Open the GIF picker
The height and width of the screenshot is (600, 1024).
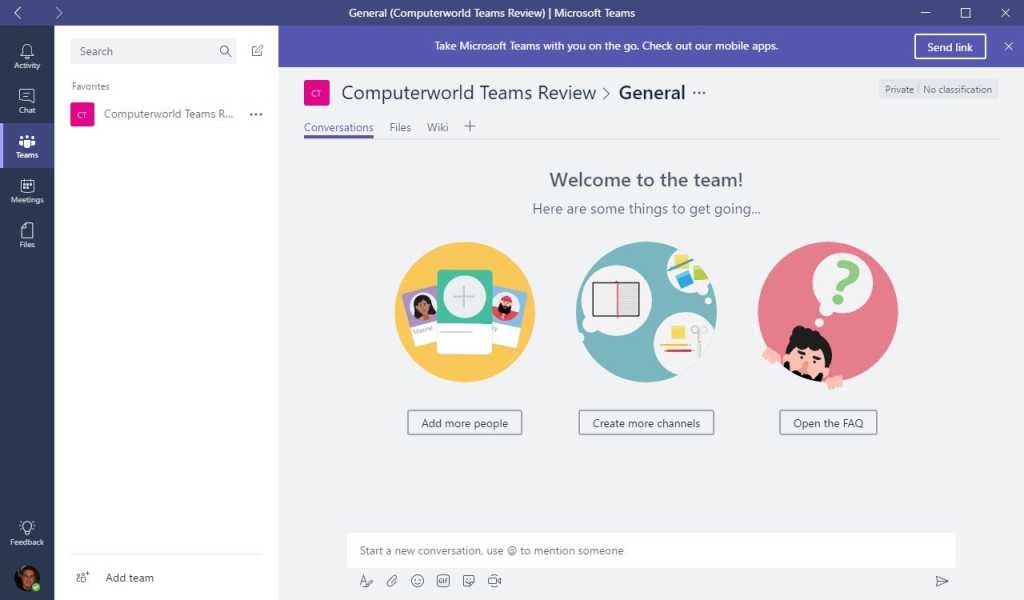pyautogui.click(x=443, y=580)
